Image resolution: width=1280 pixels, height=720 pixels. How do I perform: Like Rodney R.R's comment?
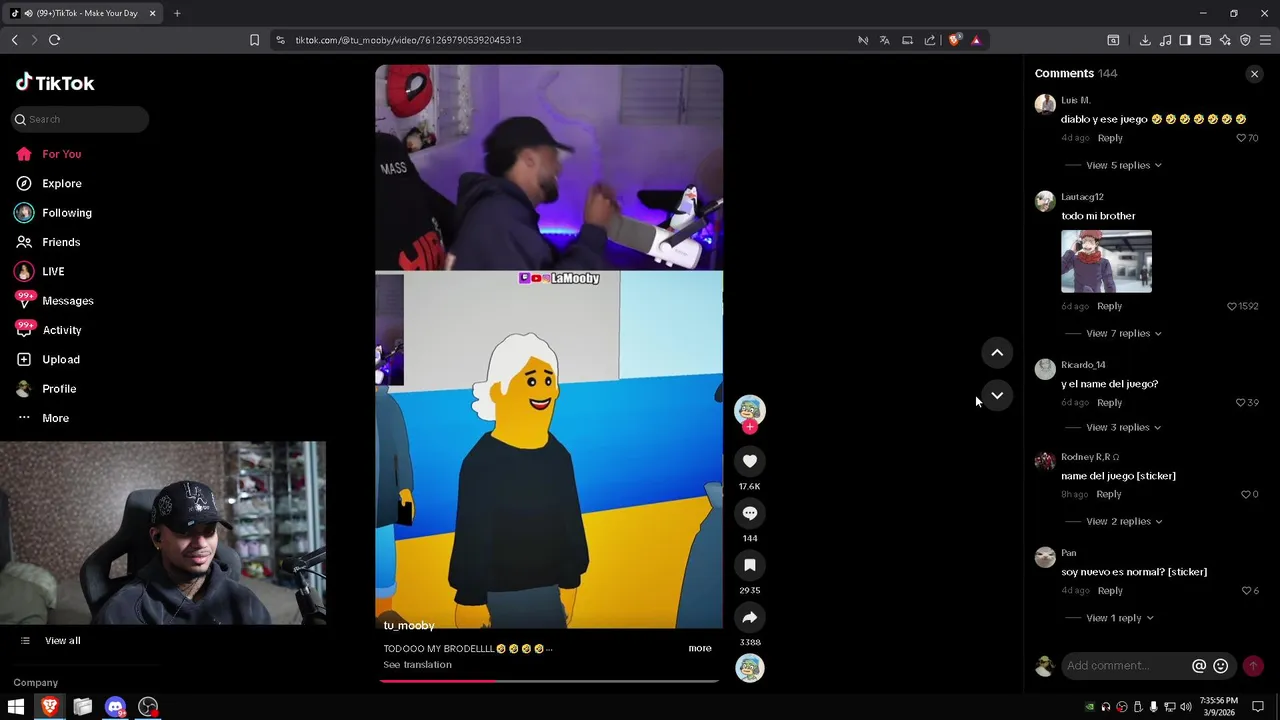click(1245, 494)
